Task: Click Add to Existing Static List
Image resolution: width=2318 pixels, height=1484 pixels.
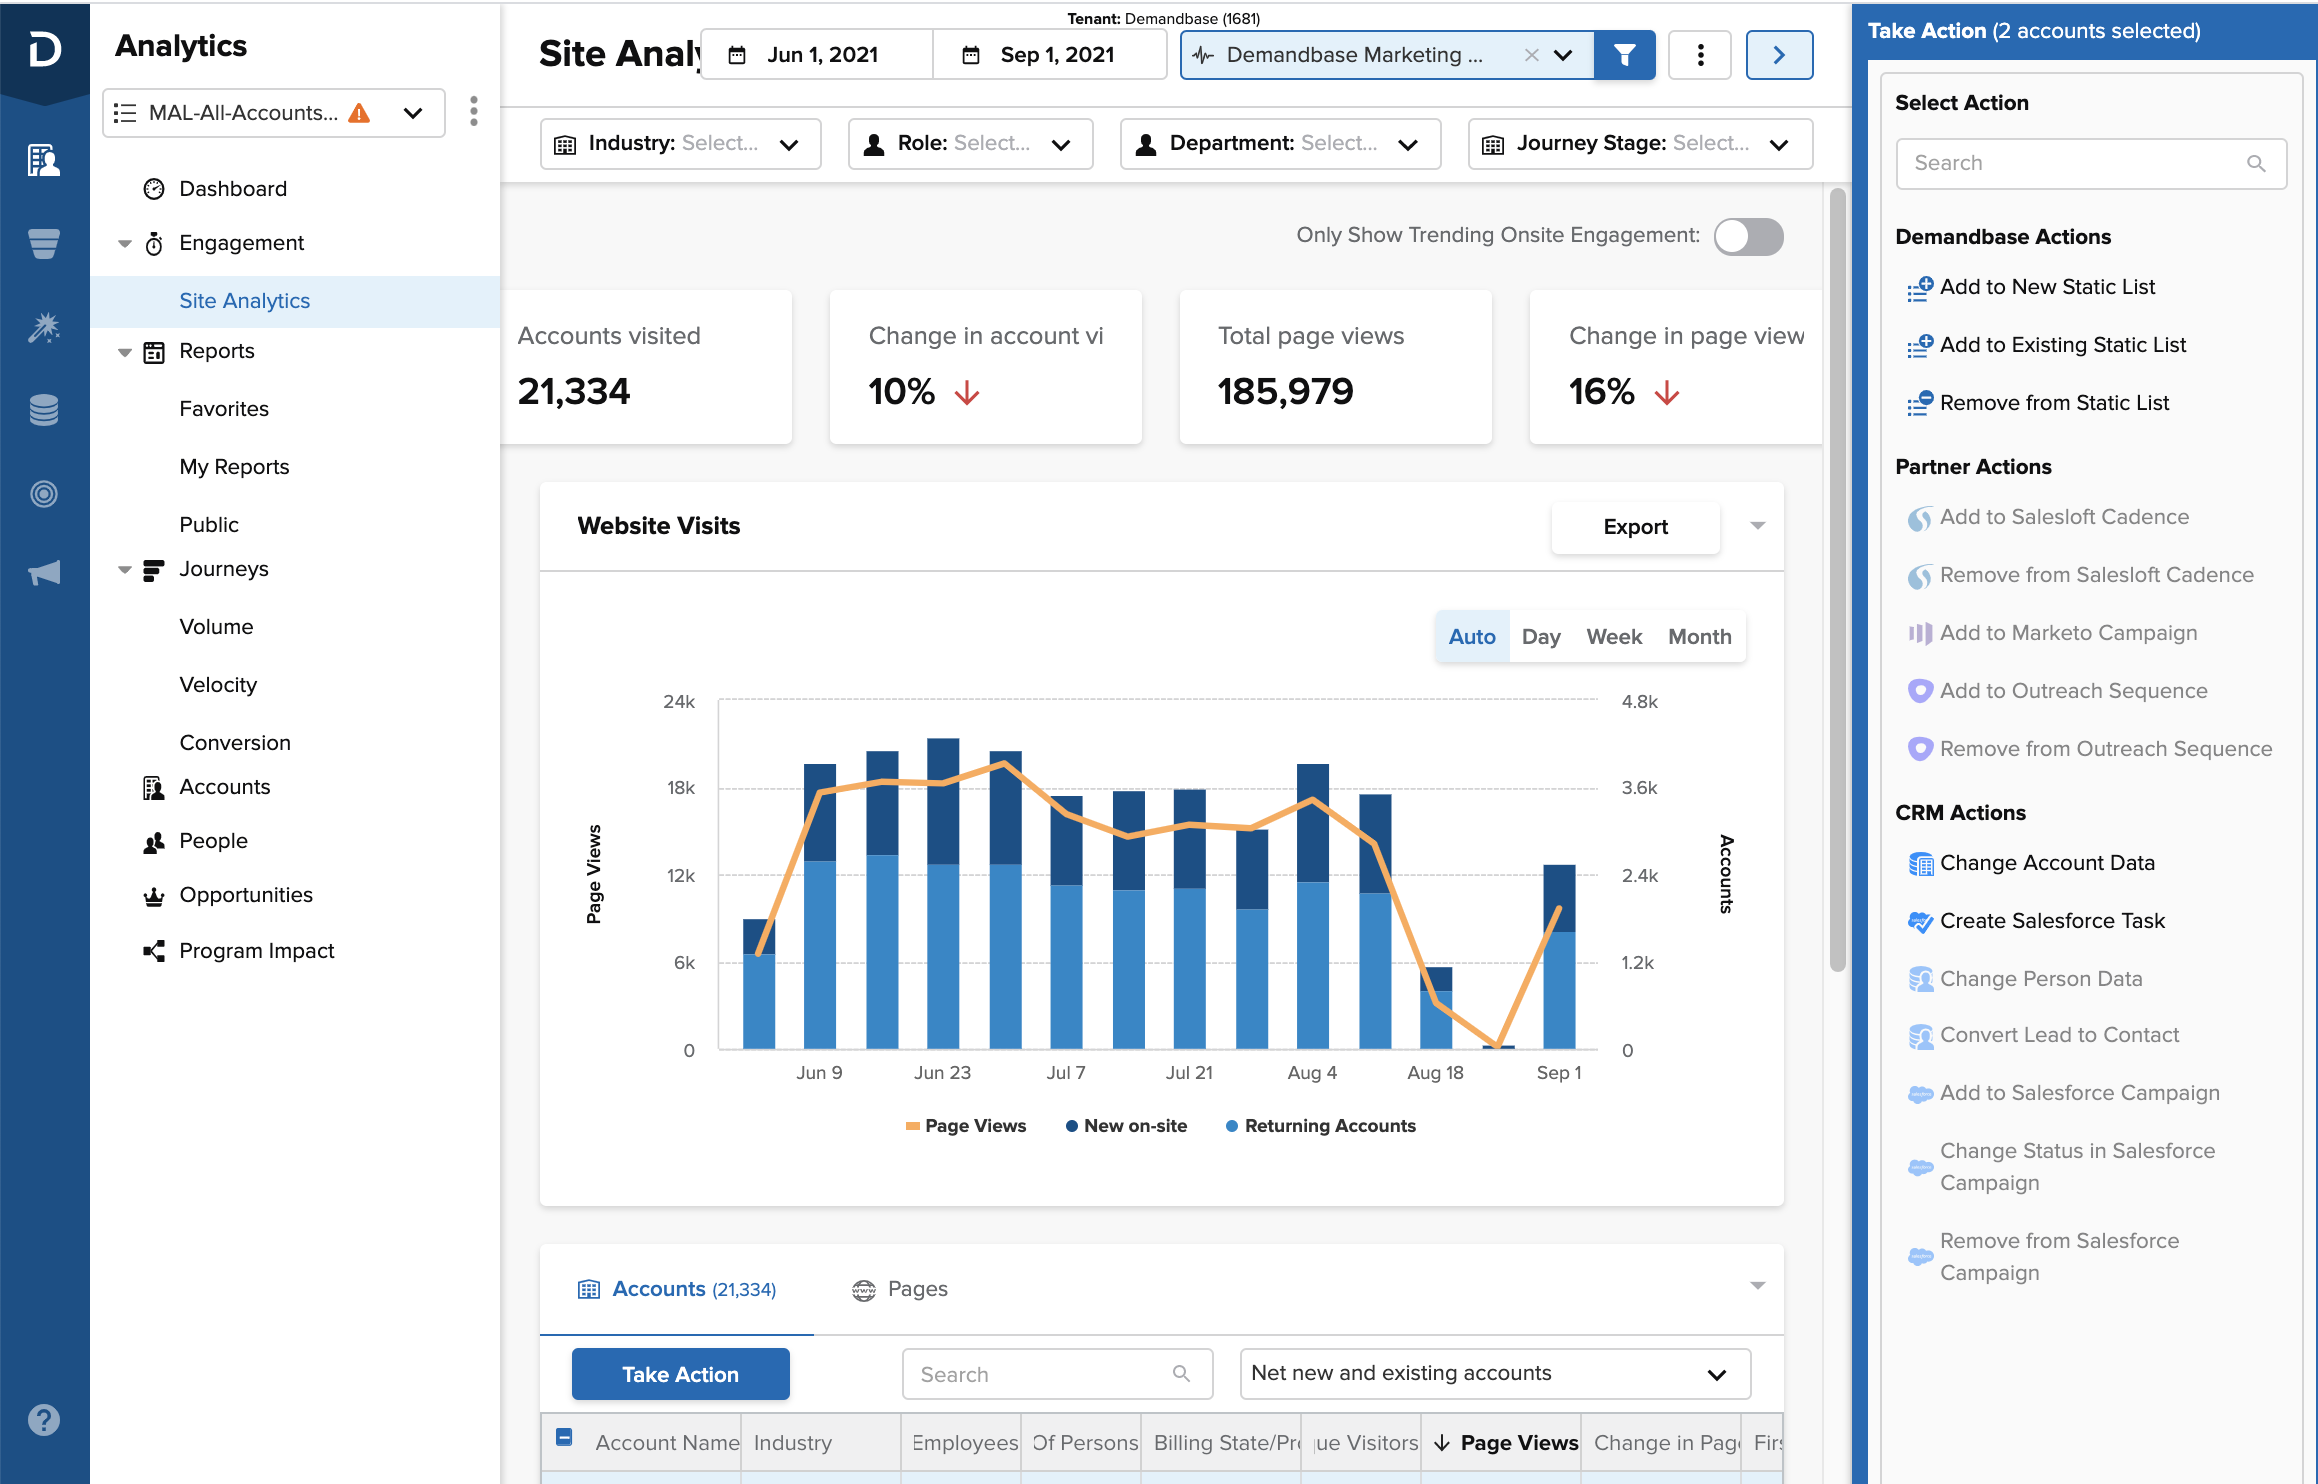Action: [2063, 345]
